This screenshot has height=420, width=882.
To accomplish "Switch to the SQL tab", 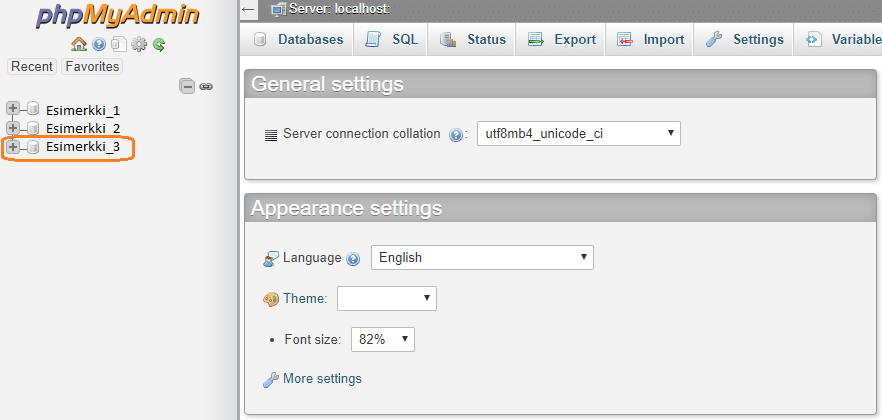I will (x=391, y=40).
